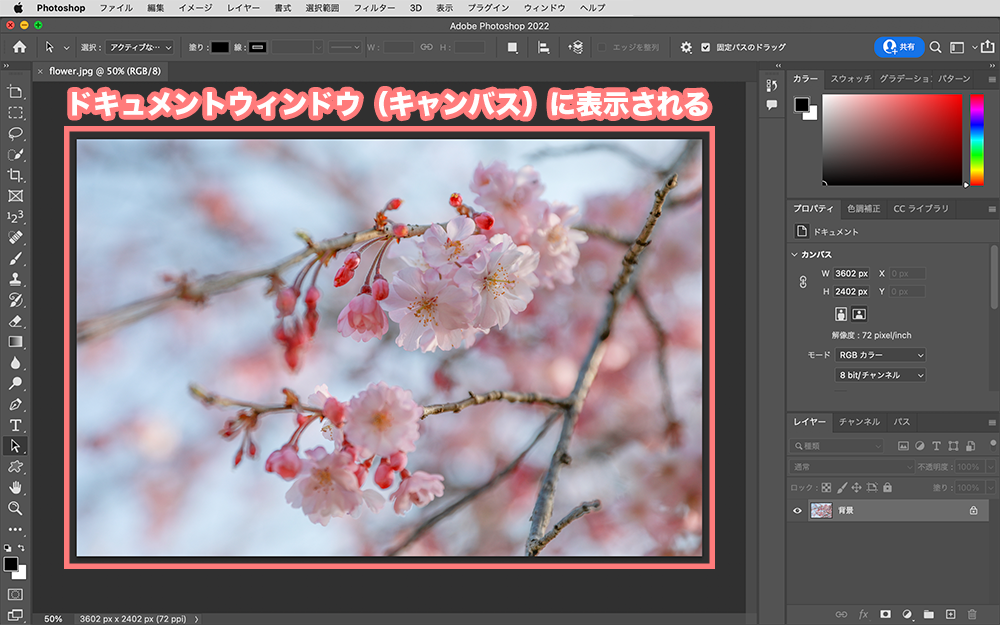Switch to the スウォッチ tab
This screenshot has height=625, width=1000.
pos(851,78)
